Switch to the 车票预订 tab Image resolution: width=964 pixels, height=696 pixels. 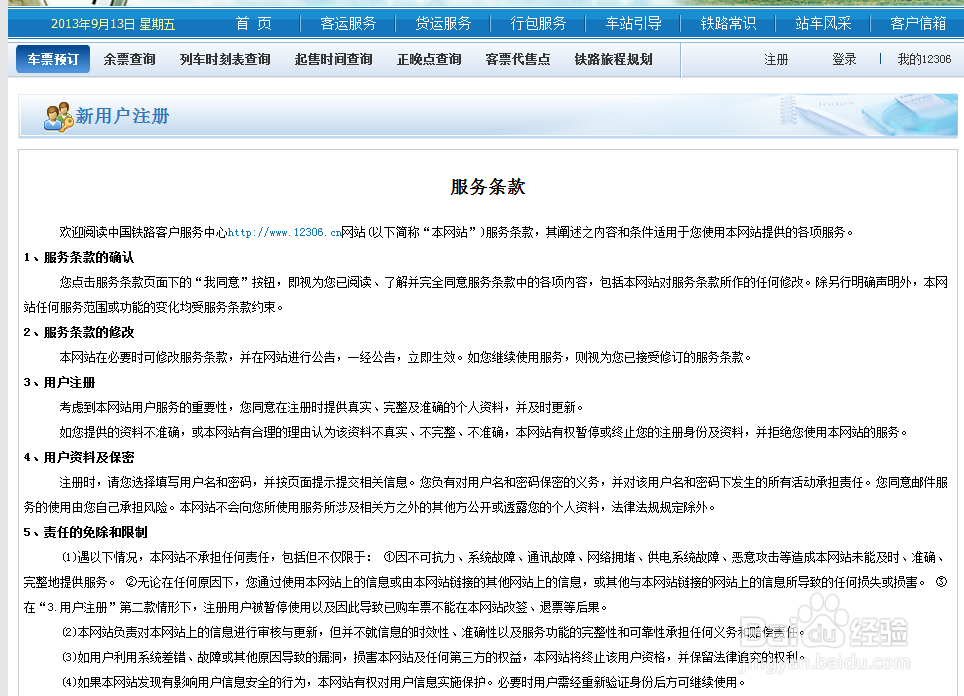click(53, 59)
